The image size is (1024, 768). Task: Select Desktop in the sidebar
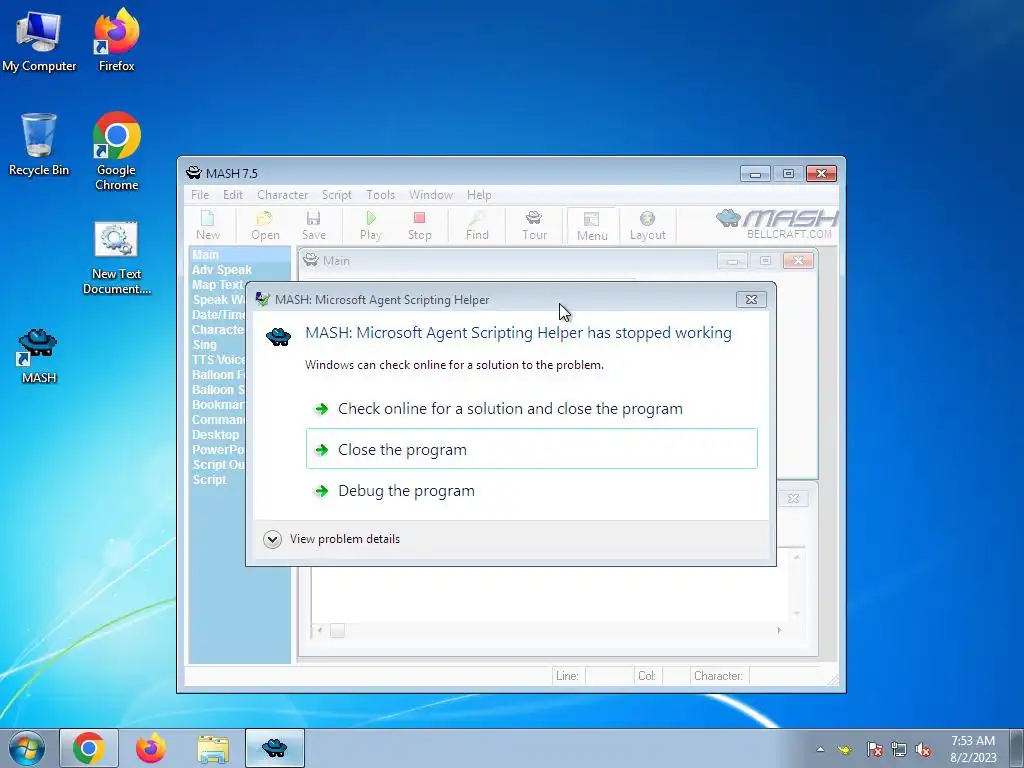click(216, 434)
